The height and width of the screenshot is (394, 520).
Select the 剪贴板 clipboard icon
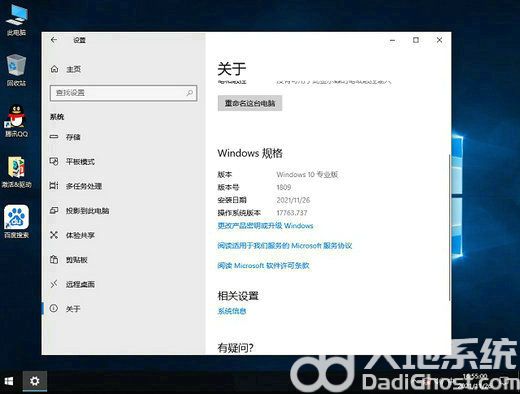pos(54,259)
